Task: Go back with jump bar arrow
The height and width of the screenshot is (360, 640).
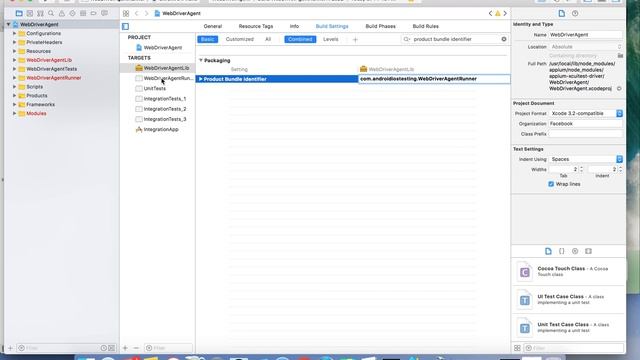Action: click(137, 13)
